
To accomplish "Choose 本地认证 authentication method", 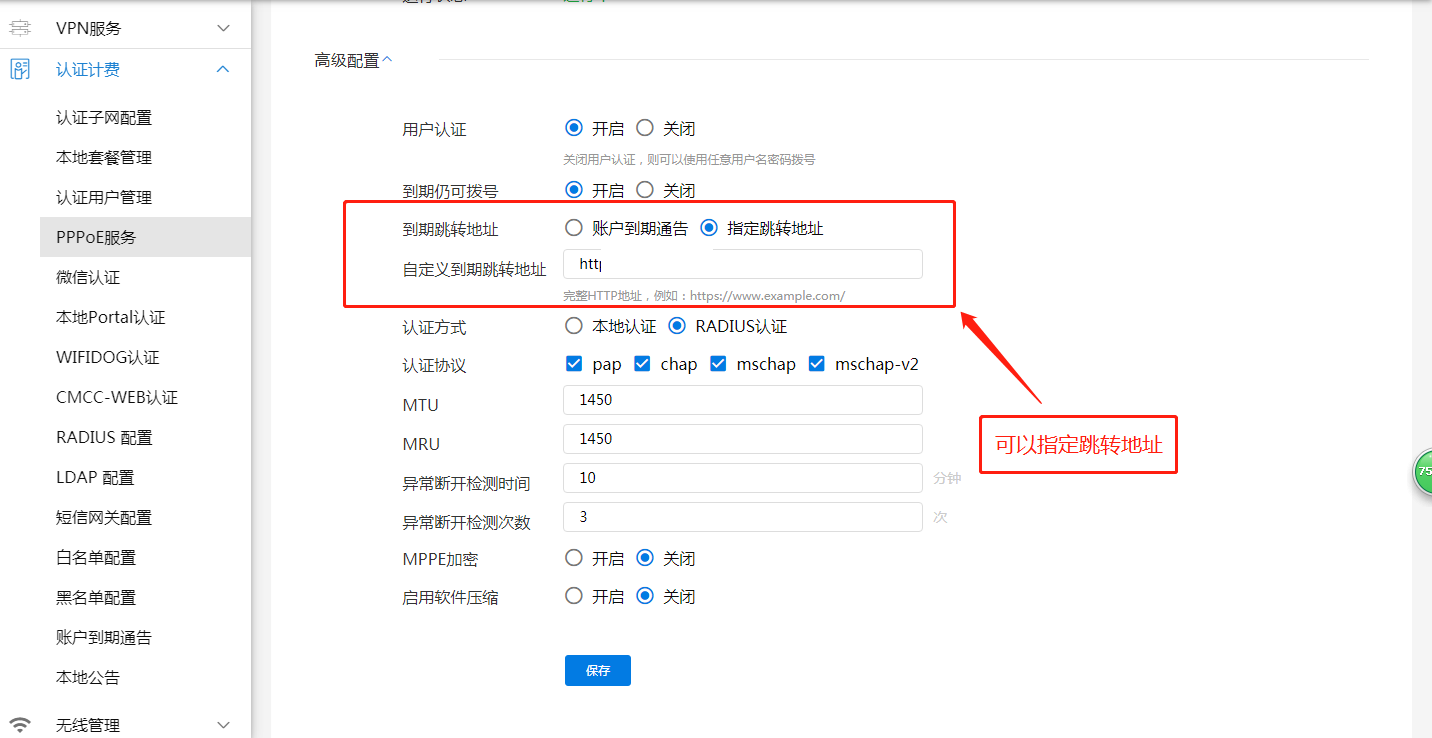I will [574, 326].
